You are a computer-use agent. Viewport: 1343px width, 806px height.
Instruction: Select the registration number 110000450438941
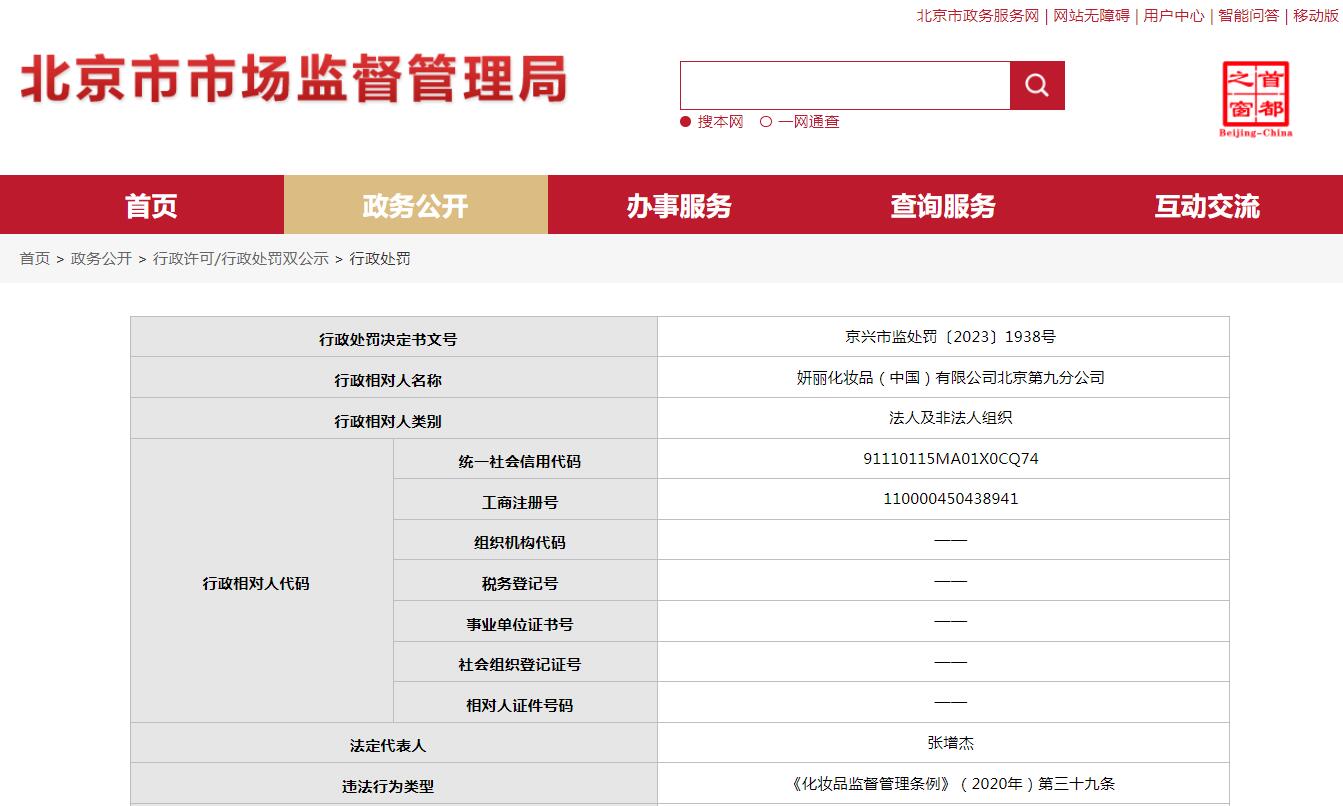pyautogui.click(x=951, y=498)
